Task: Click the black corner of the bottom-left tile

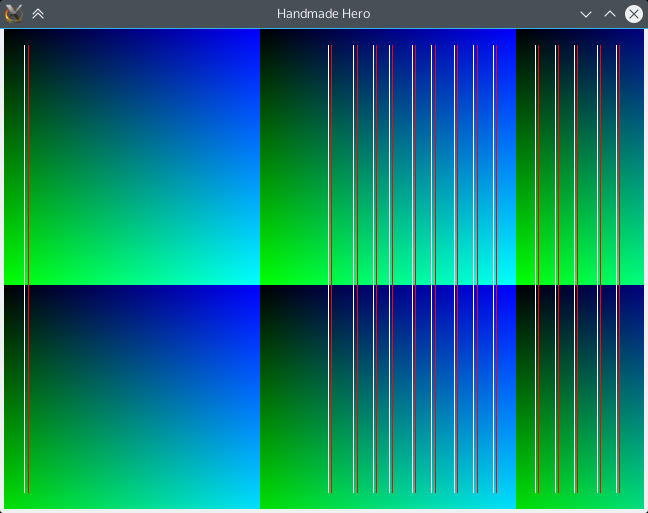Action: (x=9, y=291)
